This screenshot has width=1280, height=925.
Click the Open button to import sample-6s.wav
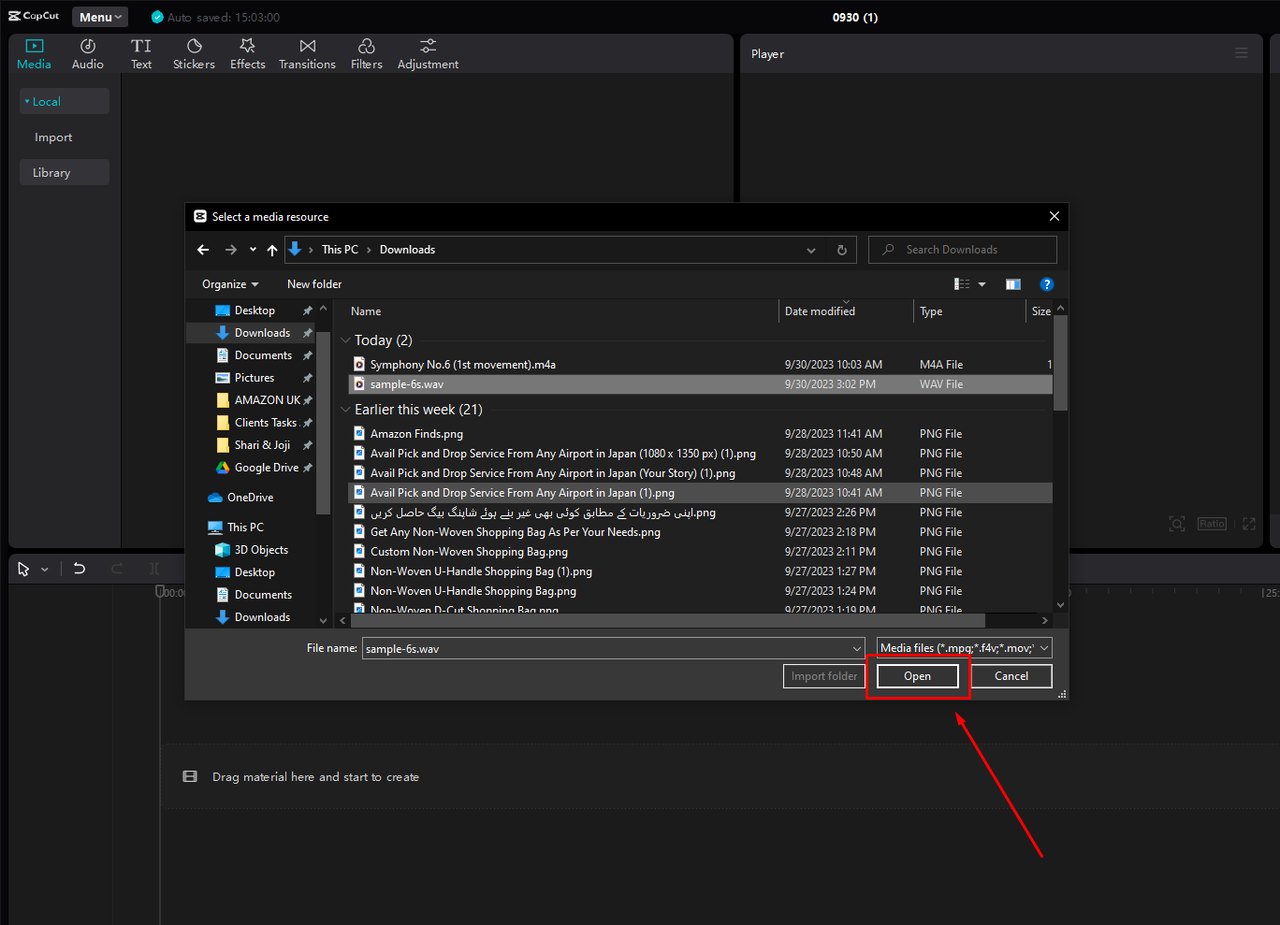point(915,675)
